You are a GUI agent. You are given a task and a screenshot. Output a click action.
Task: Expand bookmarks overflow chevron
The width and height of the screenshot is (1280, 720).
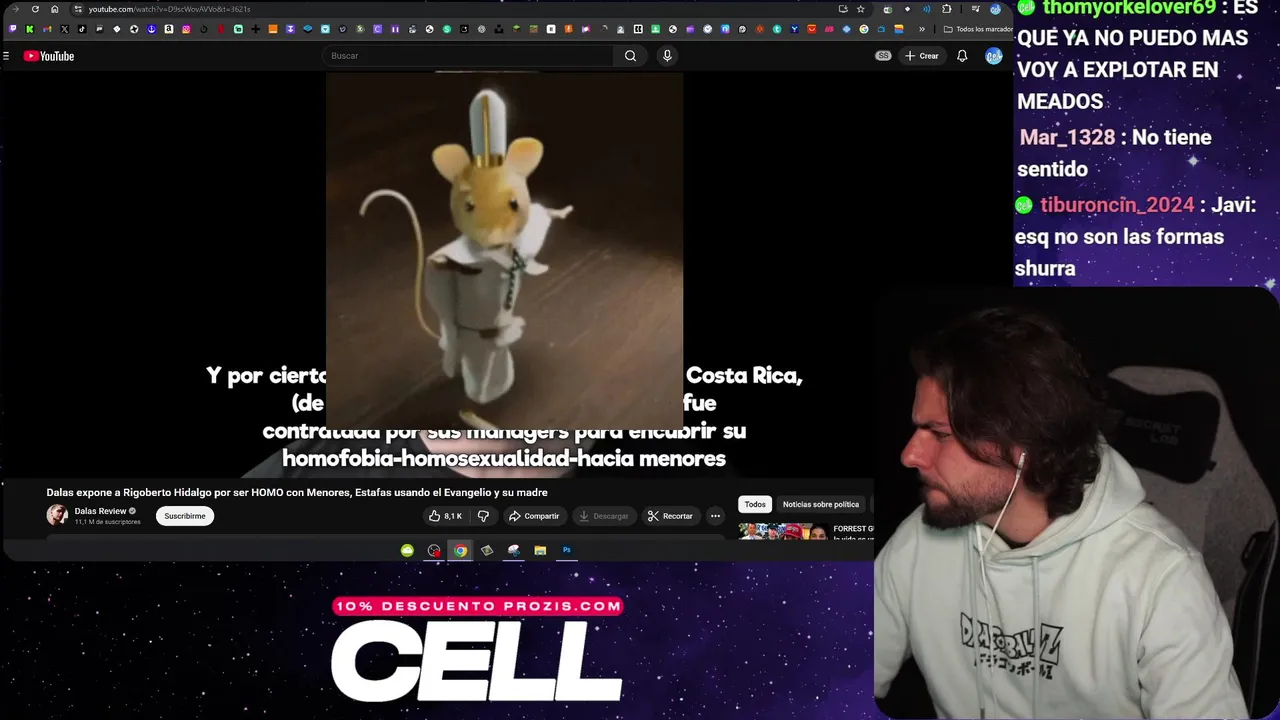click(922, 29)
